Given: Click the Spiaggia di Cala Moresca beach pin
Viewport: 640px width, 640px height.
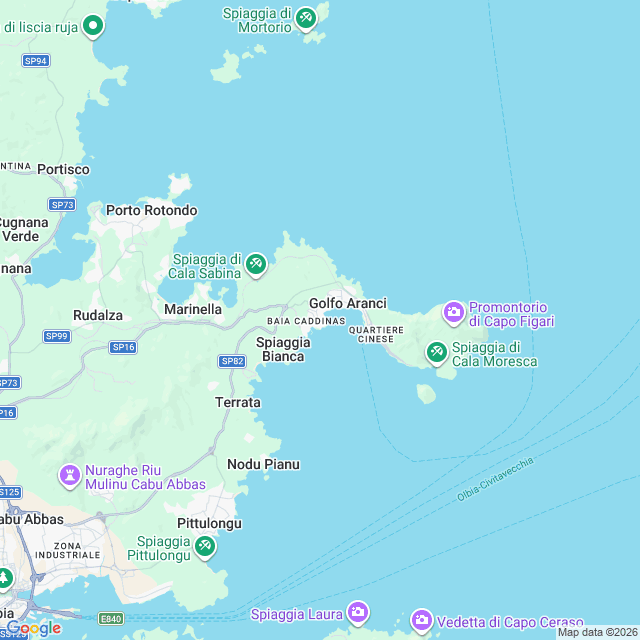Looking at the screenshot, I should coord(437,353).
